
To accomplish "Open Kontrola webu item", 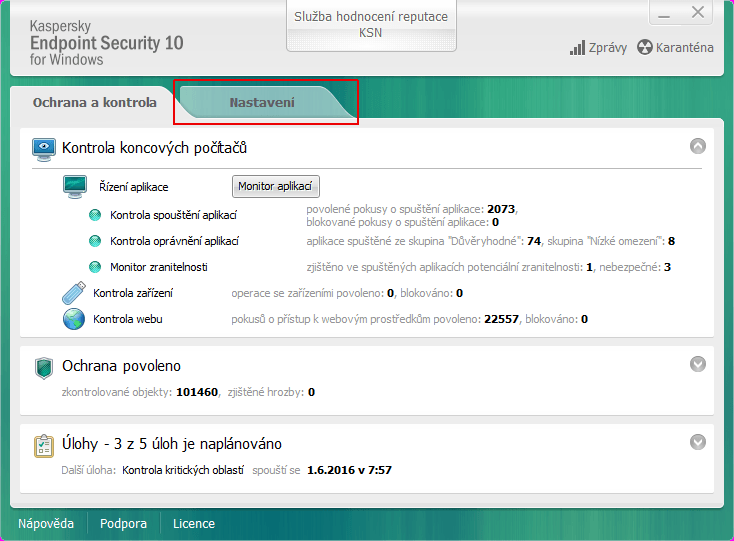I will point(128,319).
